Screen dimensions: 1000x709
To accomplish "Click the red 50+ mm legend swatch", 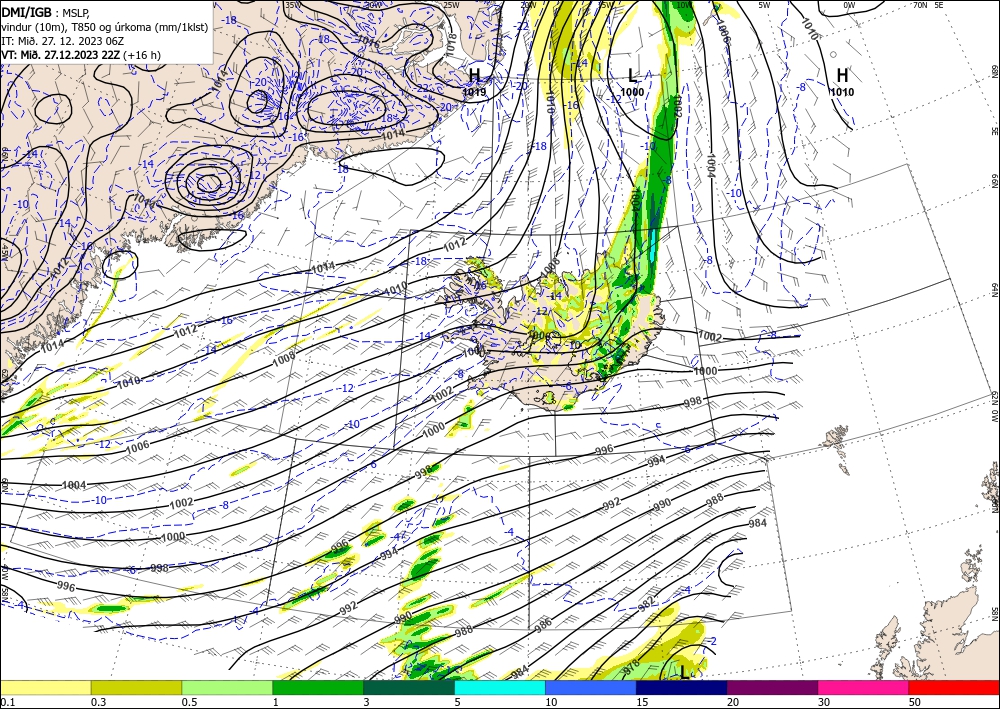I will tap(954, 687).
